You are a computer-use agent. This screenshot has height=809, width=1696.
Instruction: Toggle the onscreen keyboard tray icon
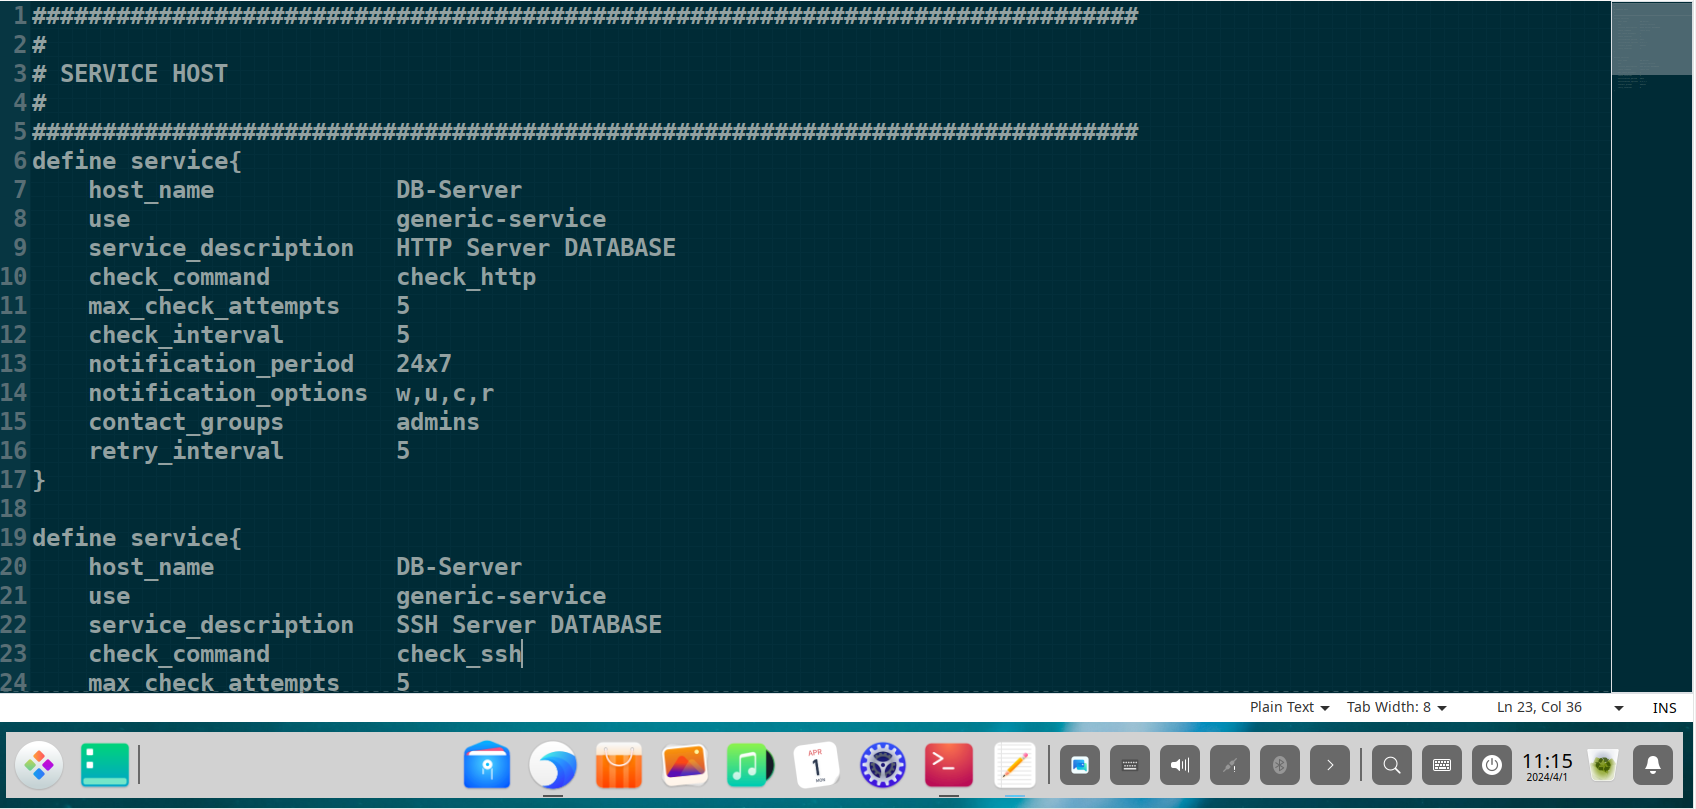1441,766
